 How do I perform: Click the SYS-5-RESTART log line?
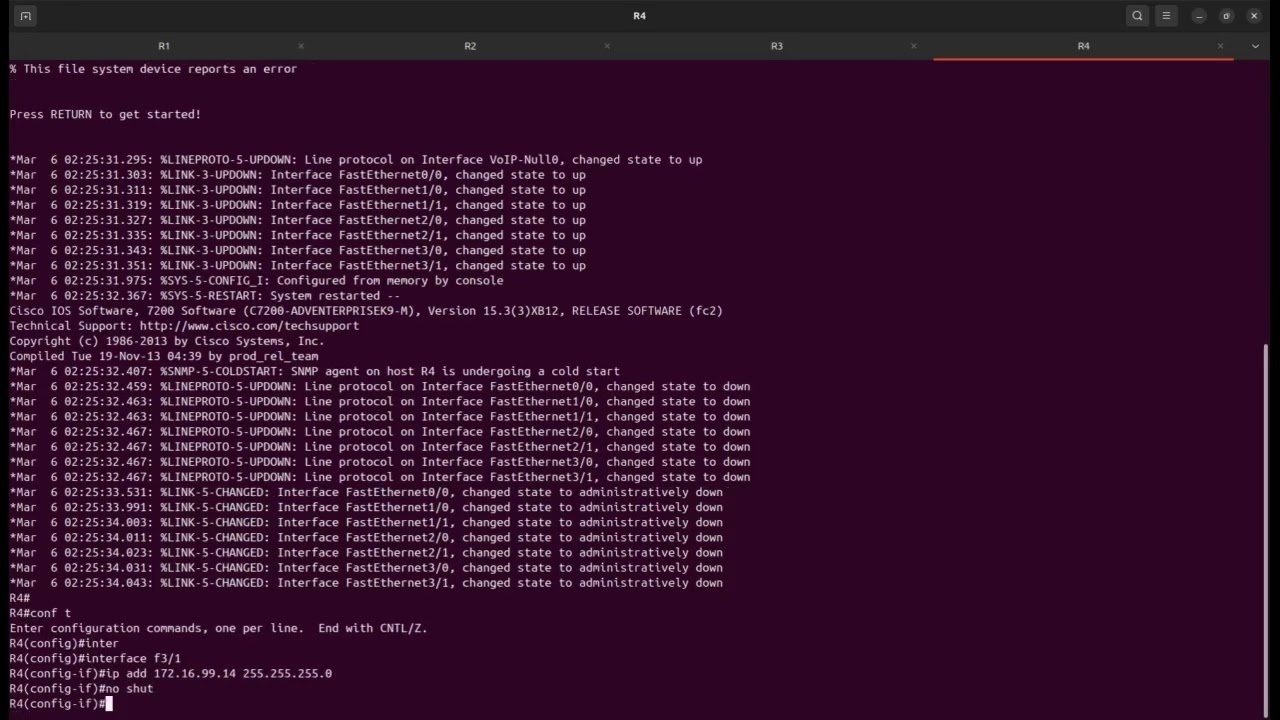tap(204, 296)
